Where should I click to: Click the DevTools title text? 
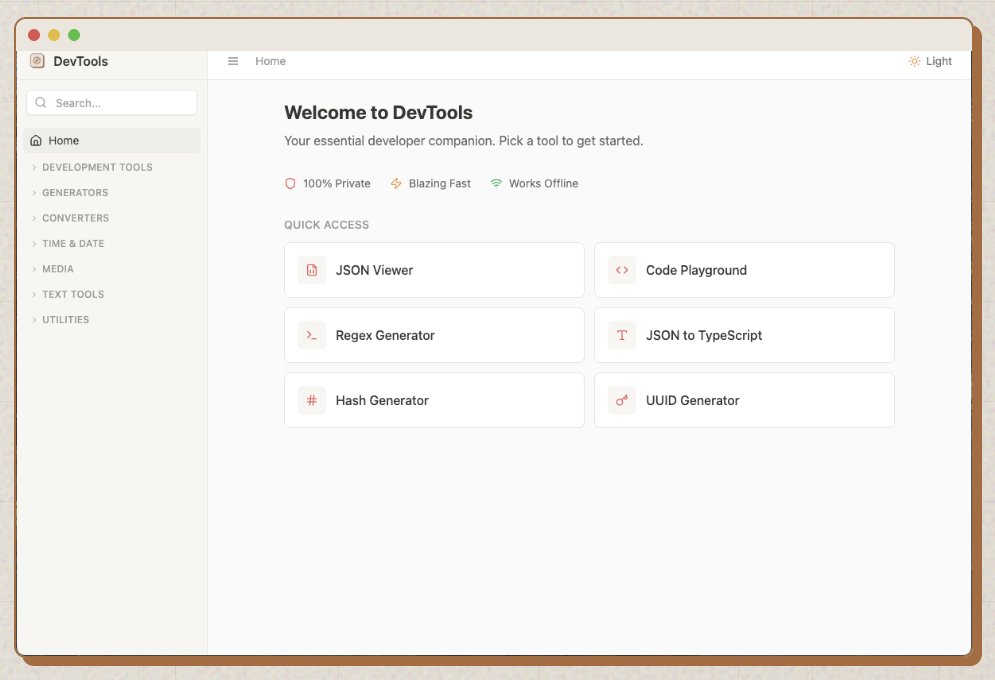pyautogui.click(x=81, y=62)
